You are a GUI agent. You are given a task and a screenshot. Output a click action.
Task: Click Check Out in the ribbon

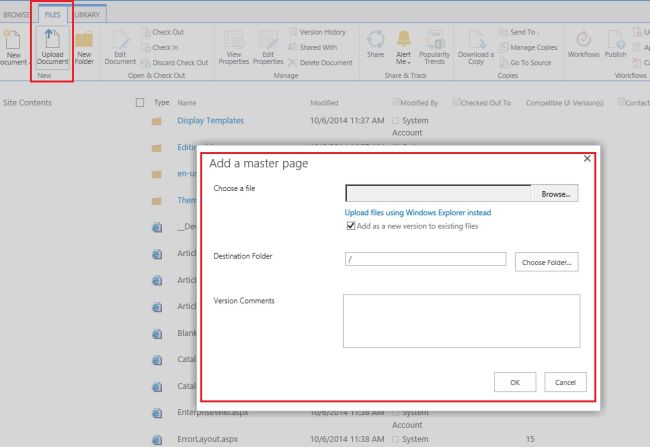point(162,32)
